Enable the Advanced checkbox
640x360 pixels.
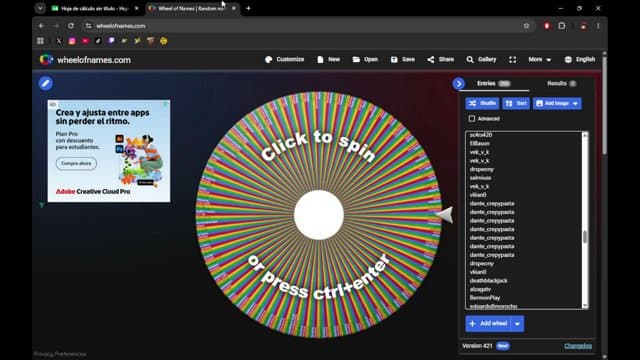pos(472,119)
